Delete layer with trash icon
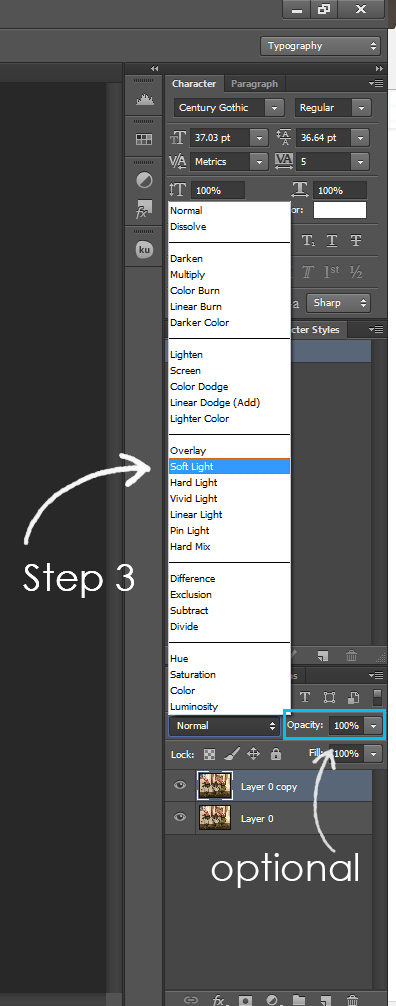 coord(352,1000)
